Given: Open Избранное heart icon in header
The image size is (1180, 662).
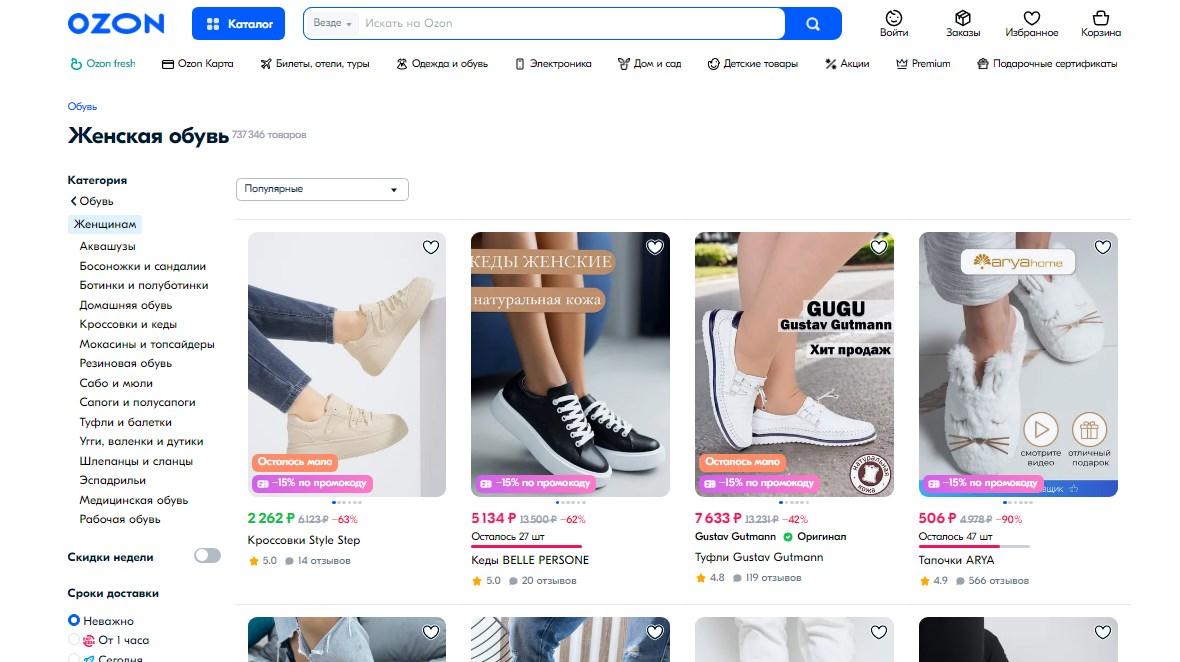Looking at the screenshot, I should 1032,18.
